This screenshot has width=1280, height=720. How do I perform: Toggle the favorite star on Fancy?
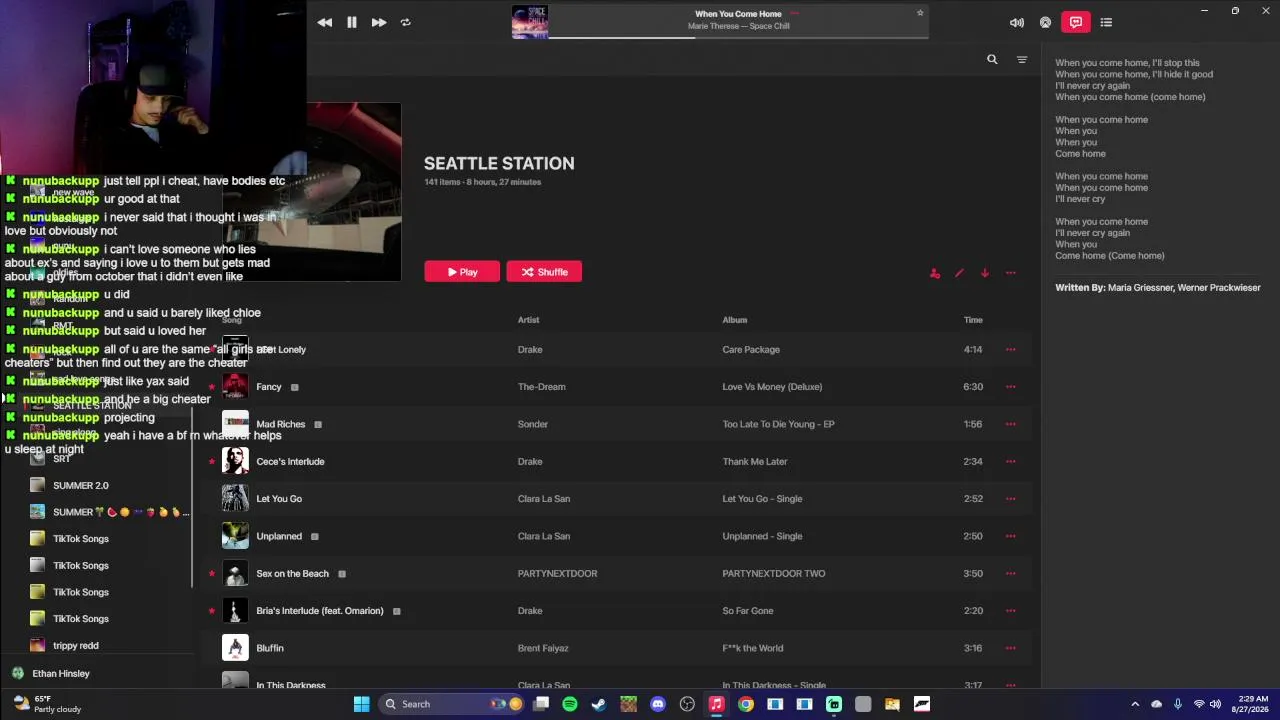[212, 387]
